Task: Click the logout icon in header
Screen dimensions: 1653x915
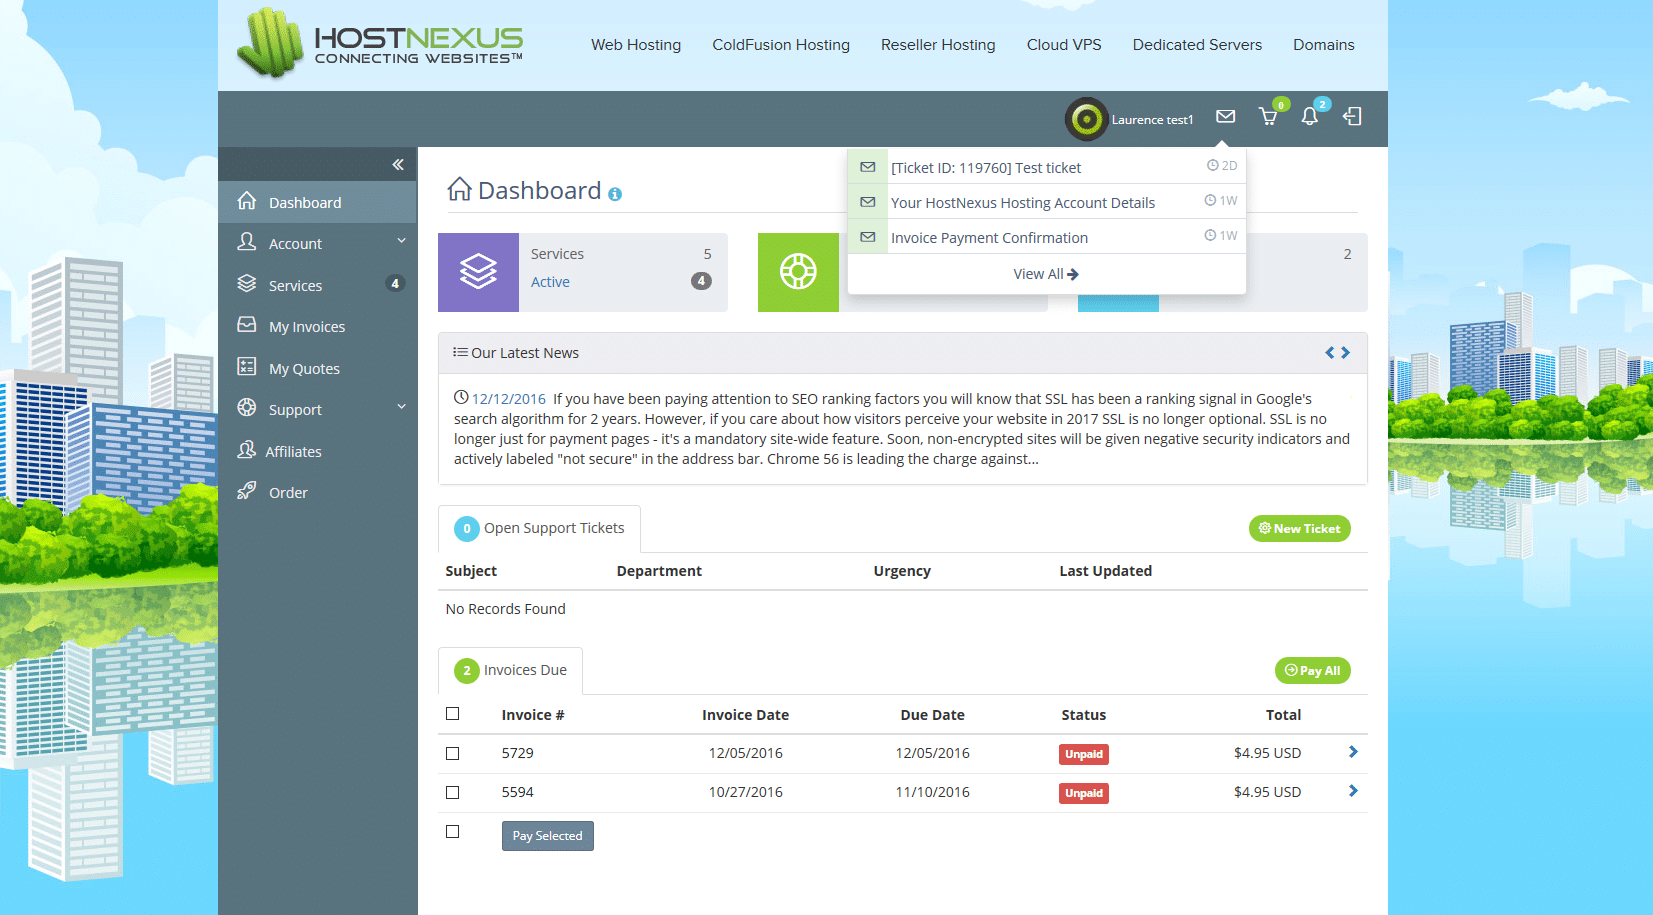Action: 1352,117
